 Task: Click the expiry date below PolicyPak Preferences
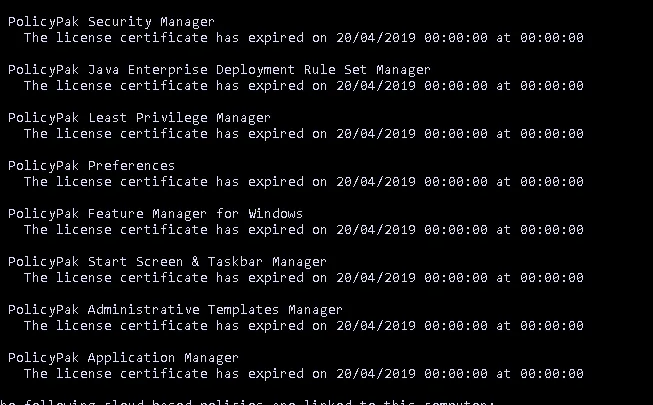375,182
